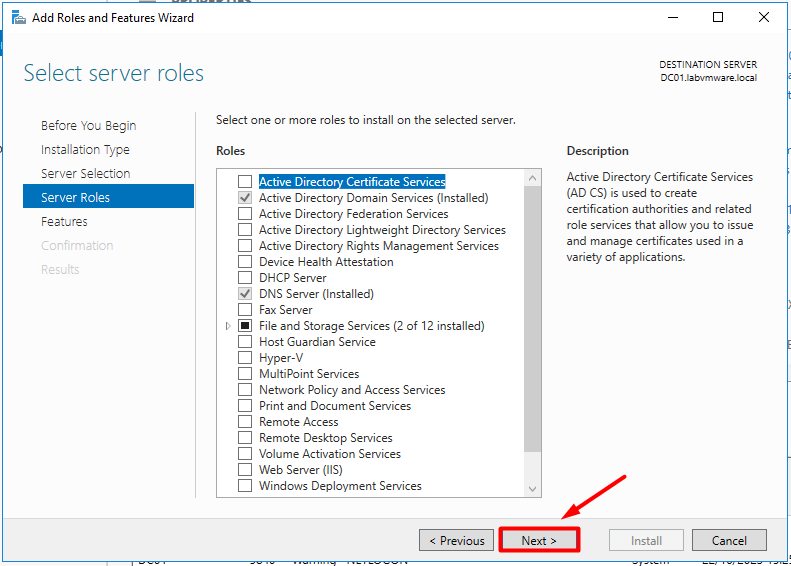Image resolution: width=791 pixels, height=566 pixels.
Task: Click the wizard icon in title bar
Action: pyautogui.click(x=18, y=17)
